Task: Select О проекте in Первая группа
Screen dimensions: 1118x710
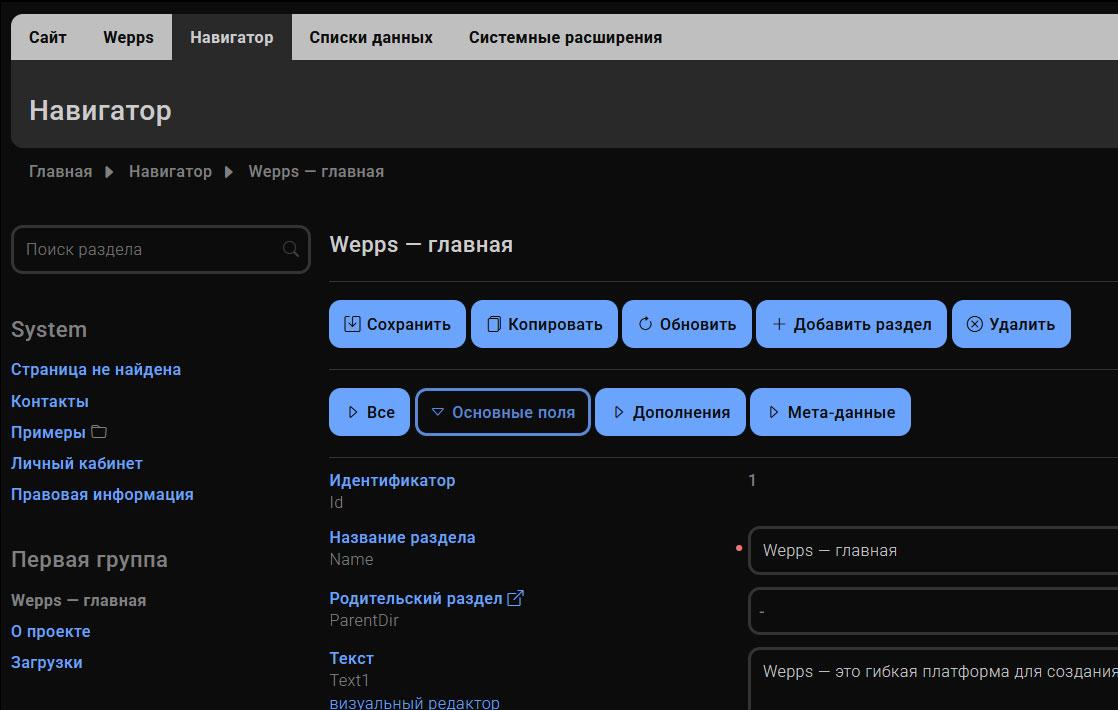Action: [50, 631]
